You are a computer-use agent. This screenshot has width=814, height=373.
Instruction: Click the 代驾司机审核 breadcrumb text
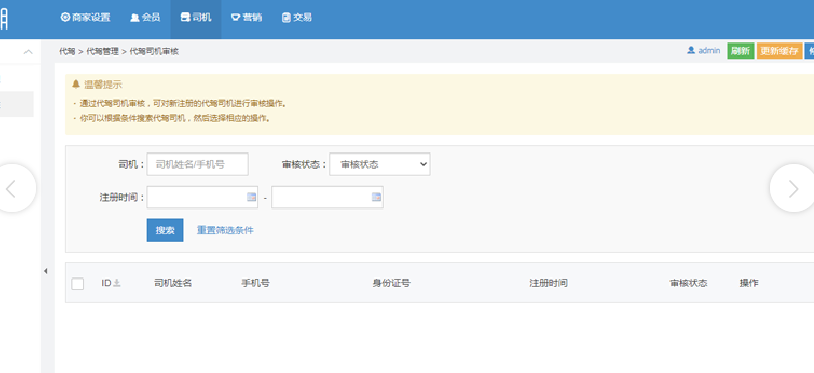coord(154,51)
